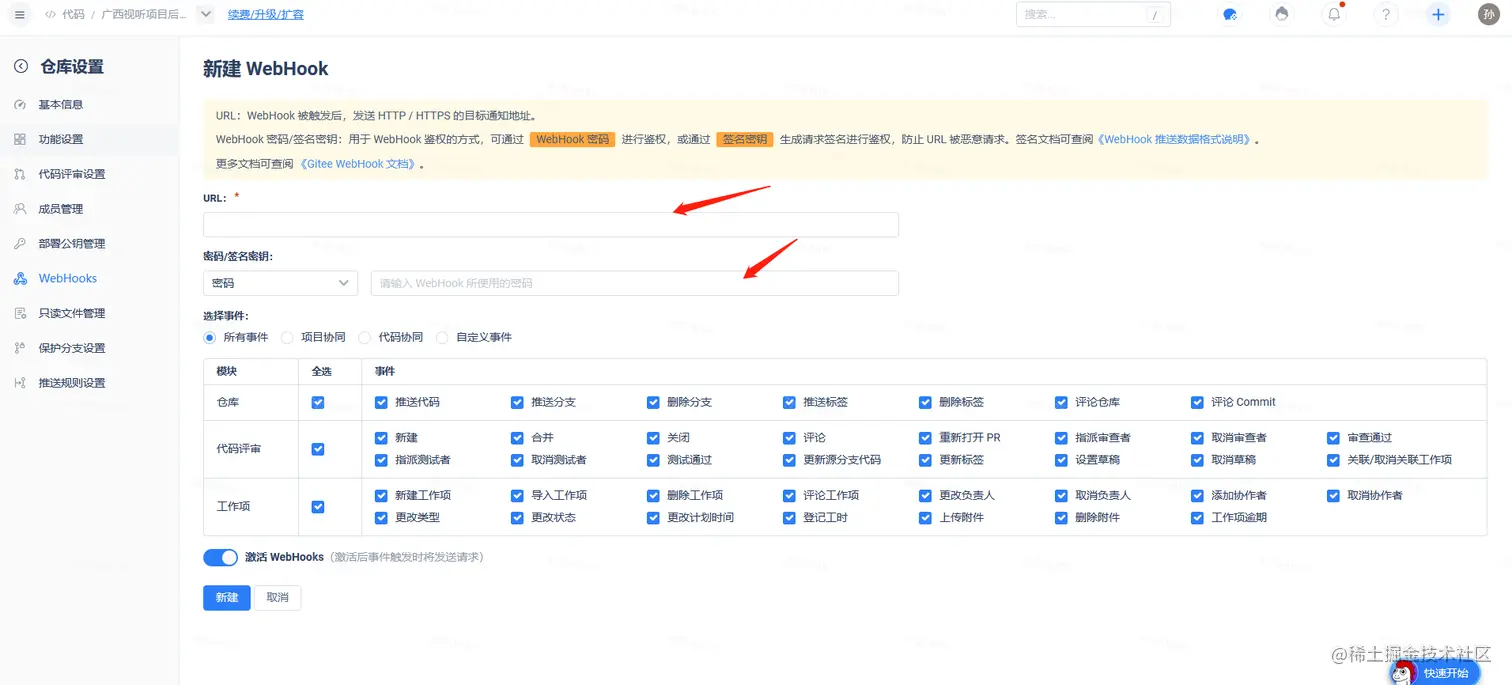Click the blue plus create icon

point(1438,14)
